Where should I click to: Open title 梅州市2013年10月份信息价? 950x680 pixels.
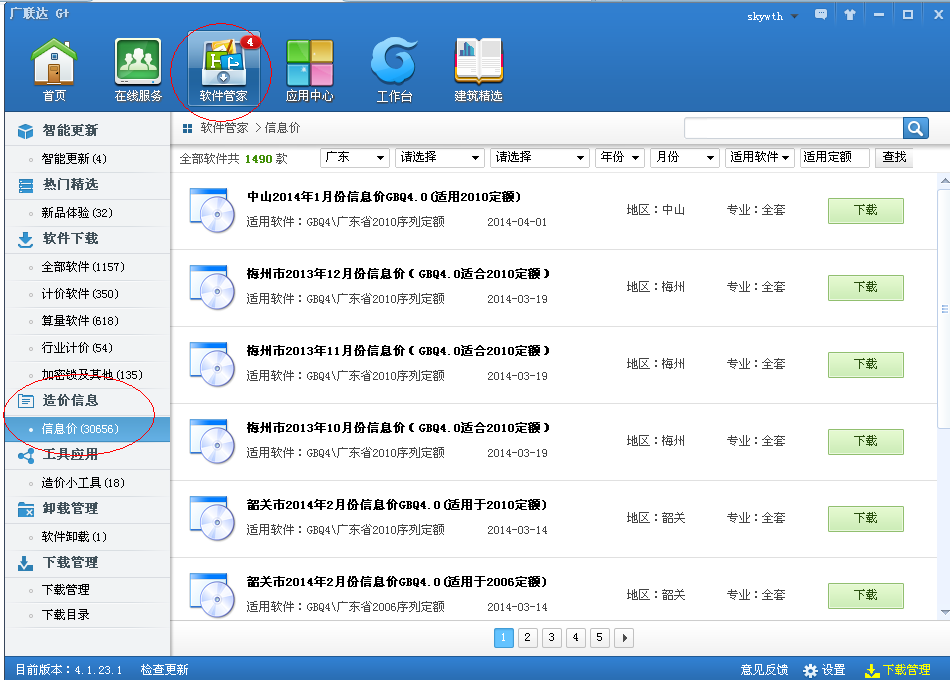tap(398, 428)
